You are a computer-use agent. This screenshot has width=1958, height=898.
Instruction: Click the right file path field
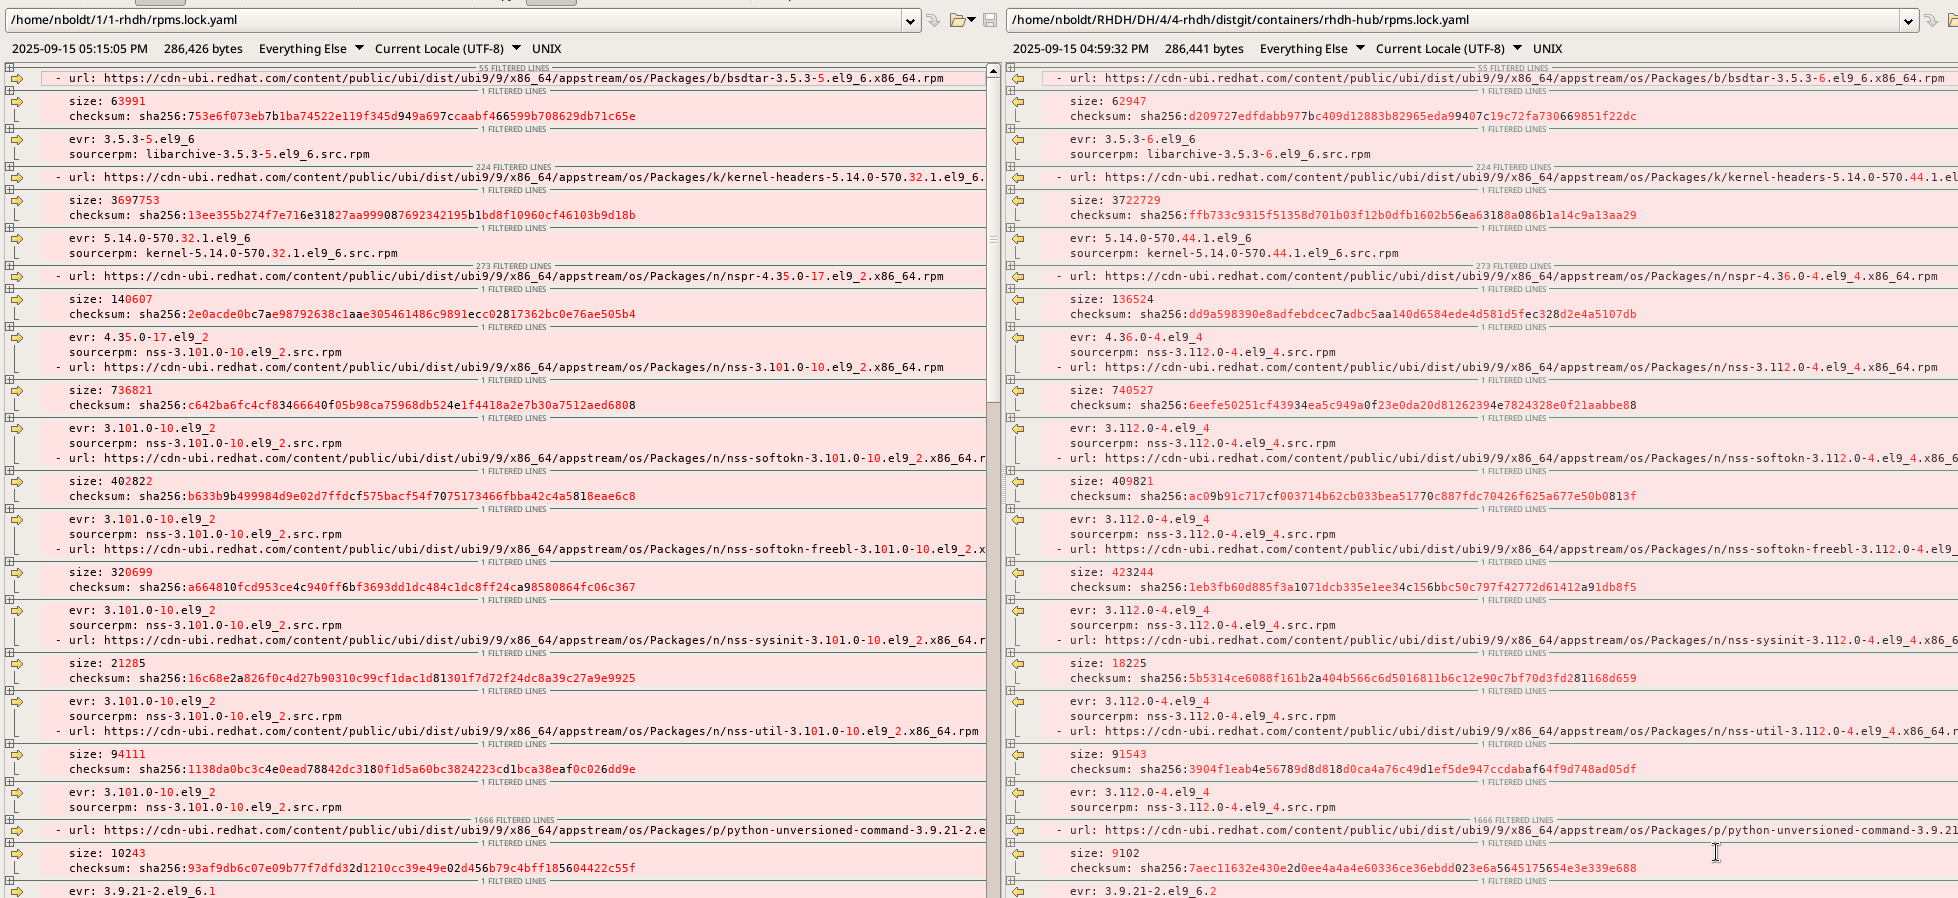tap(1453, 20)
